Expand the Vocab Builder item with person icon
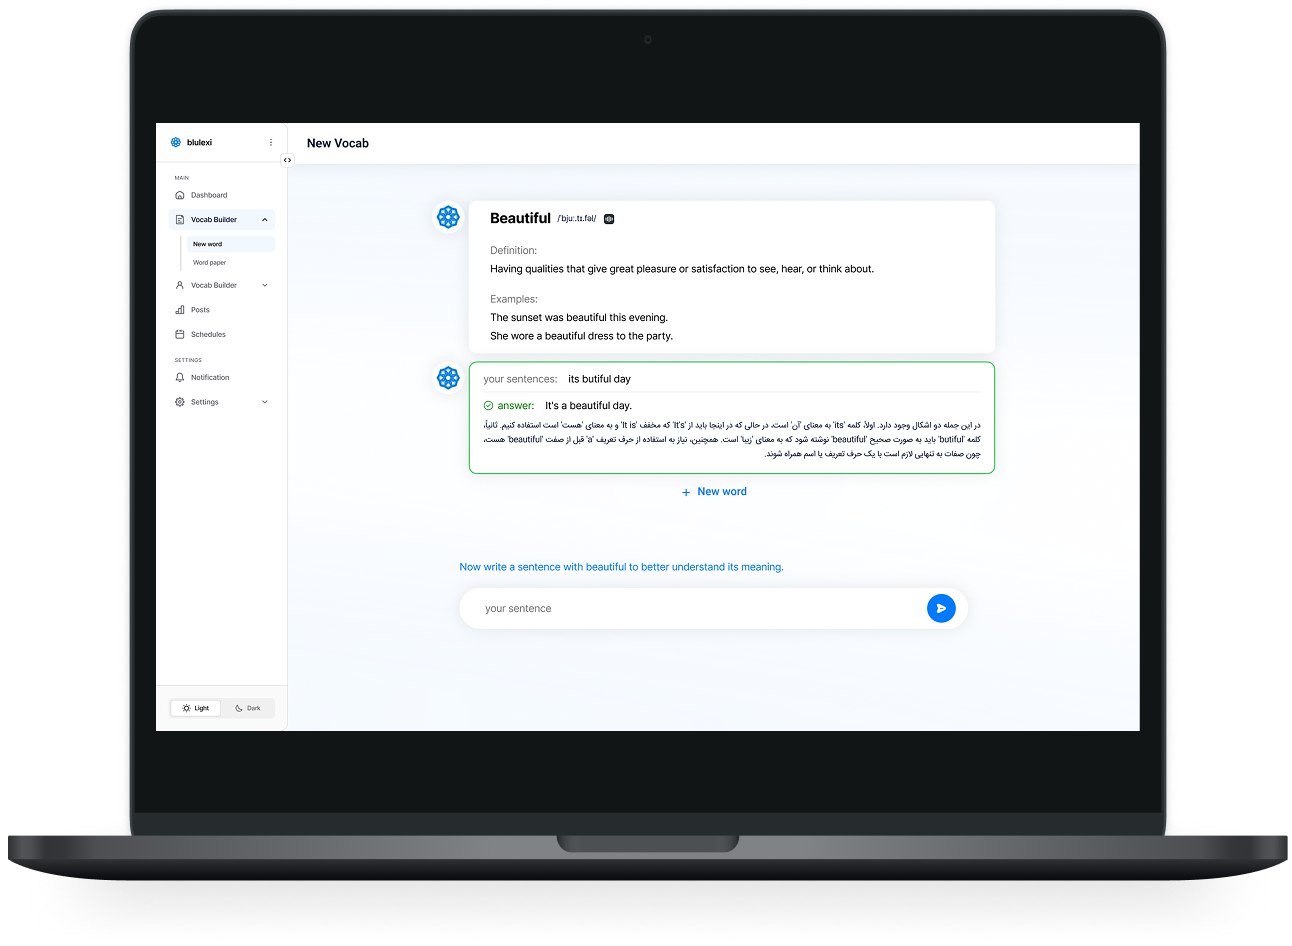 pyautogui.click(x=265, y=285)
